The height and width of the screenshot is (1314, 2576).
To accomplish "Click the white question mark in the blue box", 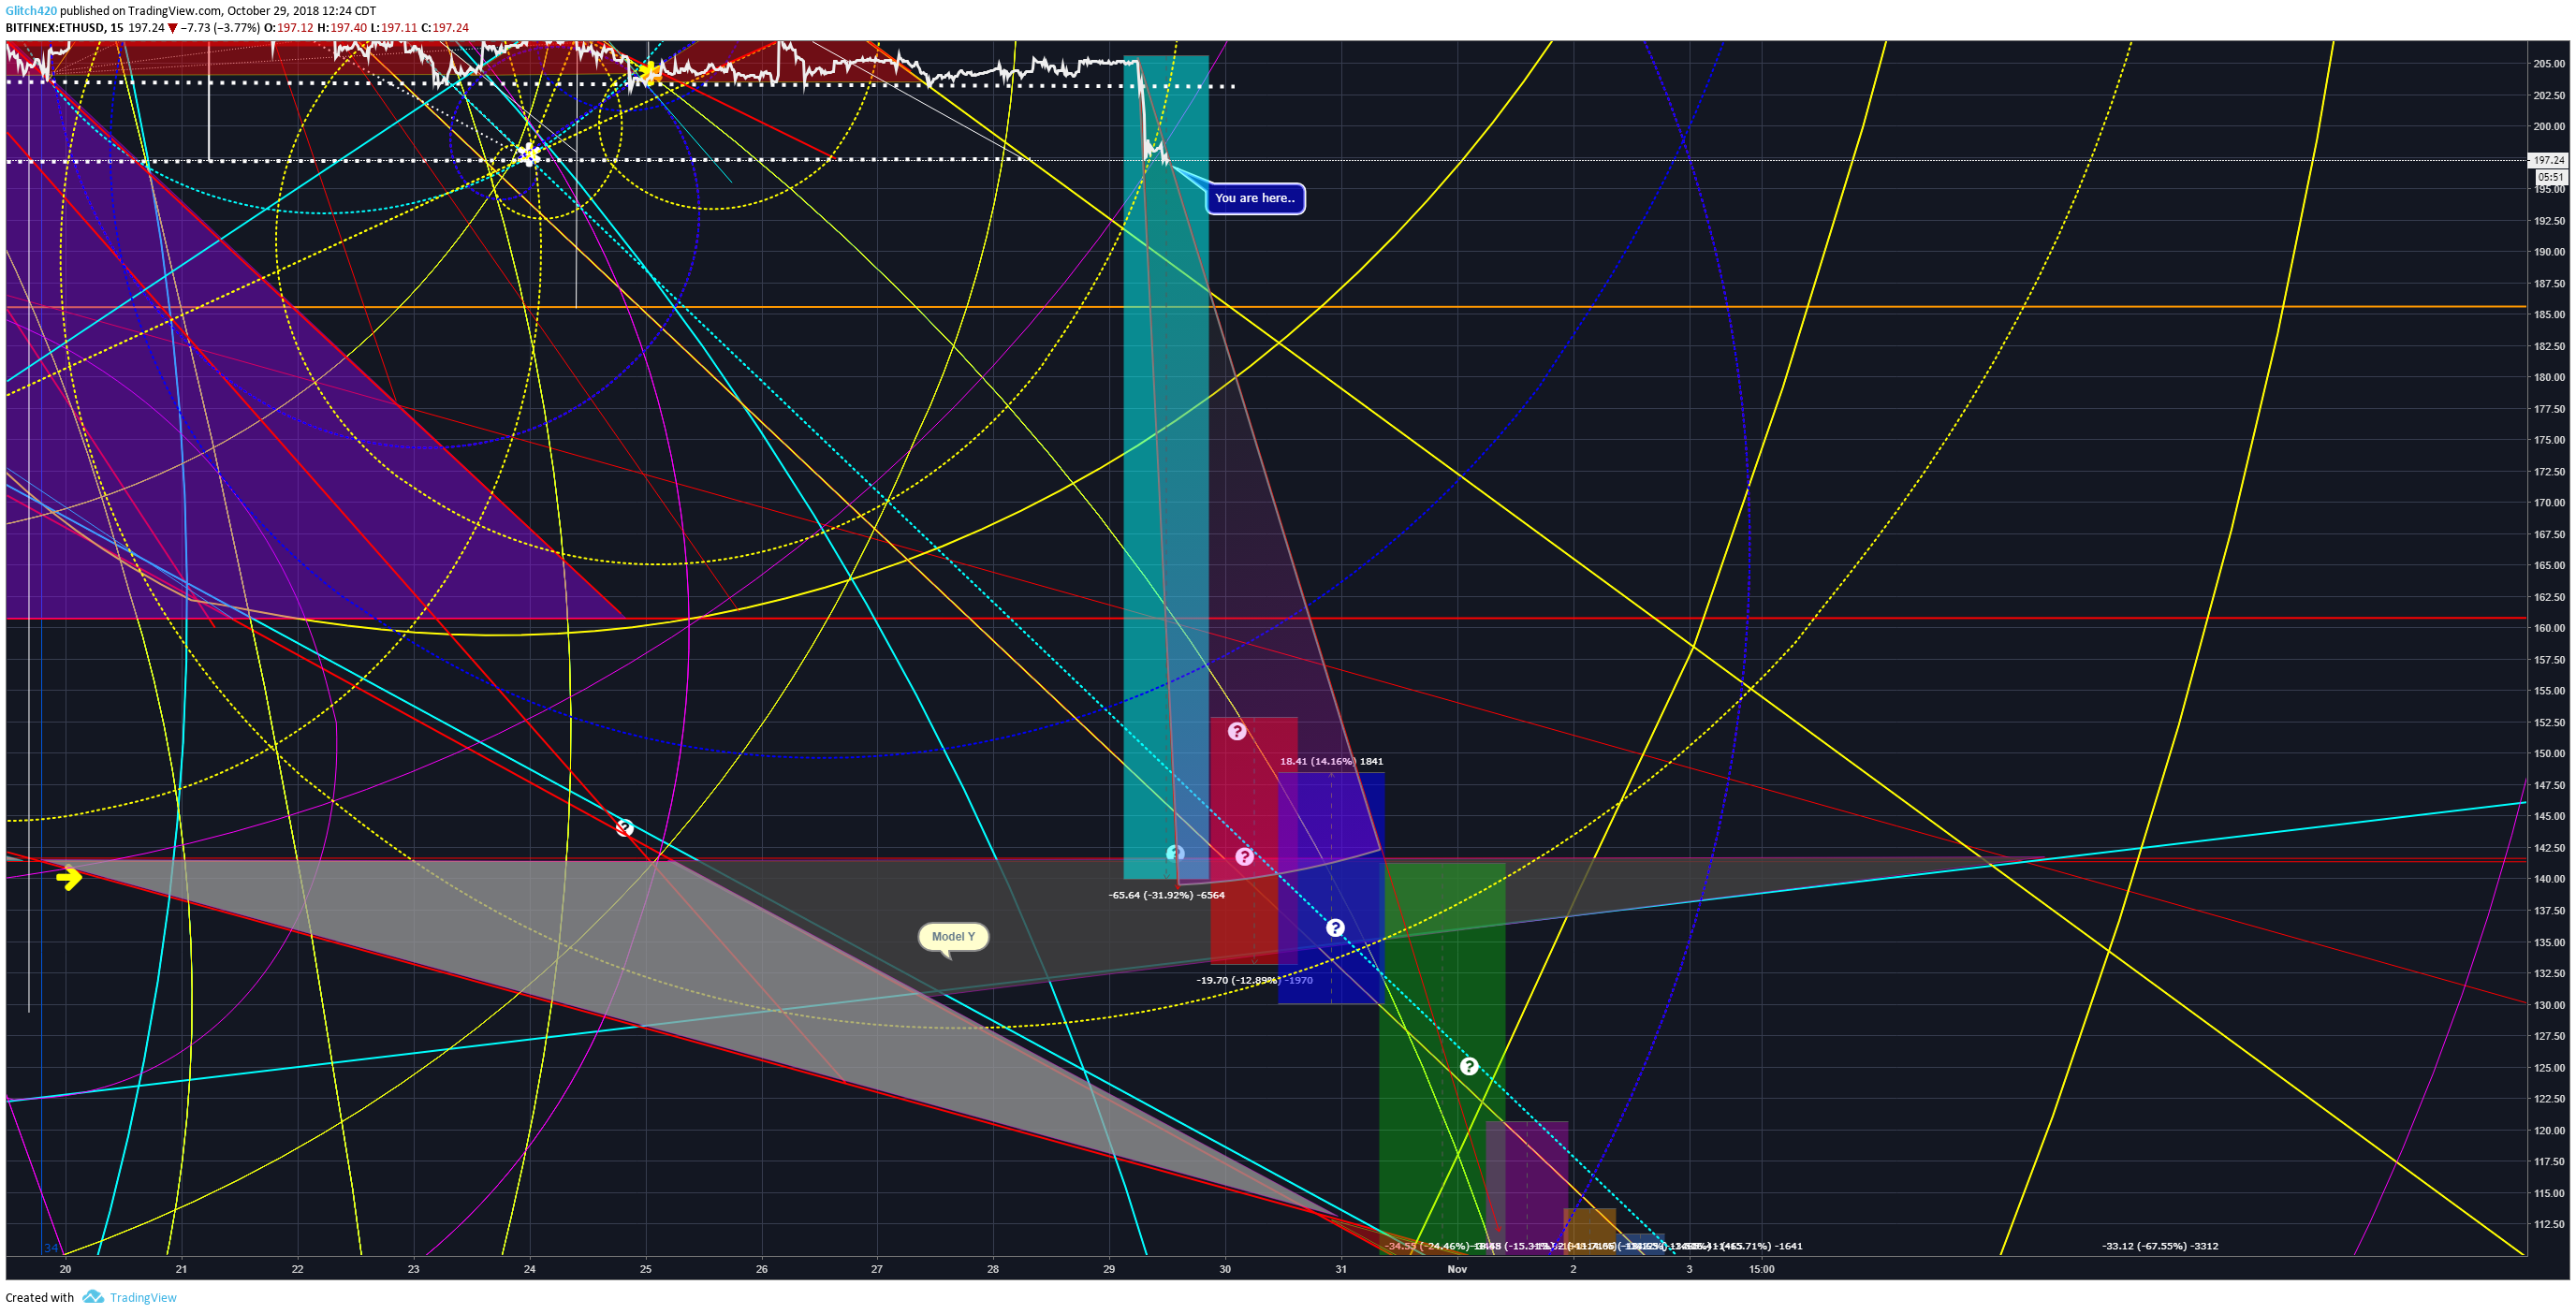I will (1335, 928).
